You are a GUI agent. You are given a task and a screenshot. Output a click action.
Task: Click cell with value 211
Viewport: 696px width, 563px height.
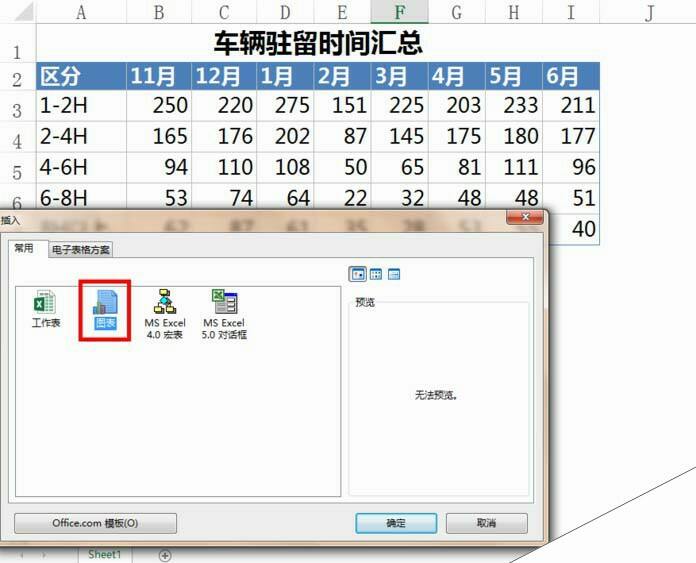click(571, 106)
